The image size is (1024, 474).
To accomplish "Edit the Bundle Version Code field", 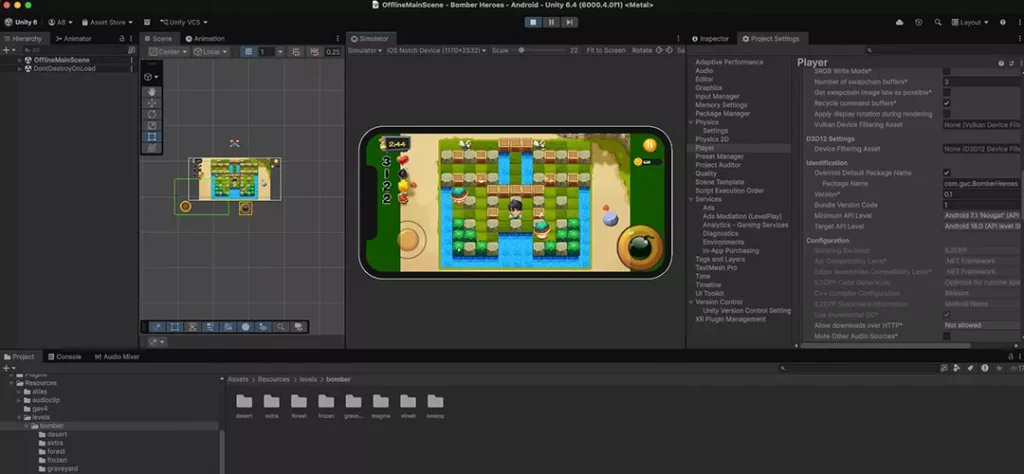I will pyautogui.click(x=982, y=205).
